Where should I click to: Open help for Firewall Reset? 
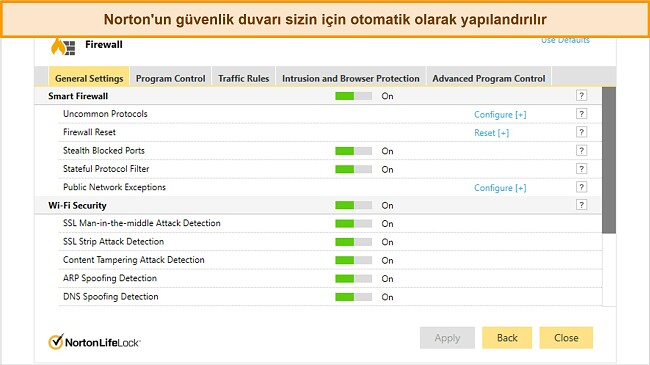coord(581,132)
